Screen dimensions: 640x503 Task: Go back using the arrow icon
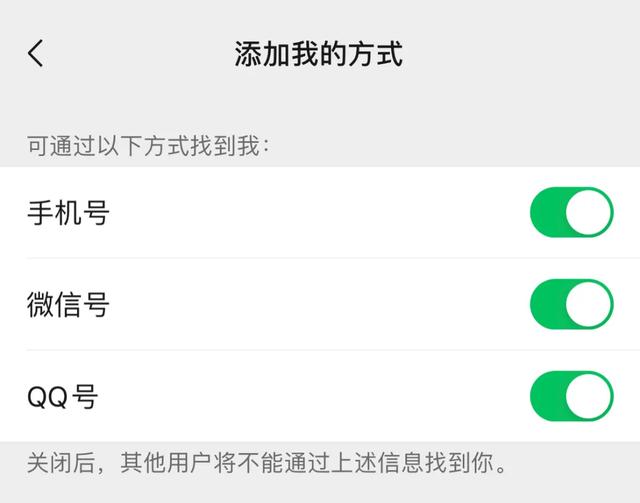coord(36,53)
